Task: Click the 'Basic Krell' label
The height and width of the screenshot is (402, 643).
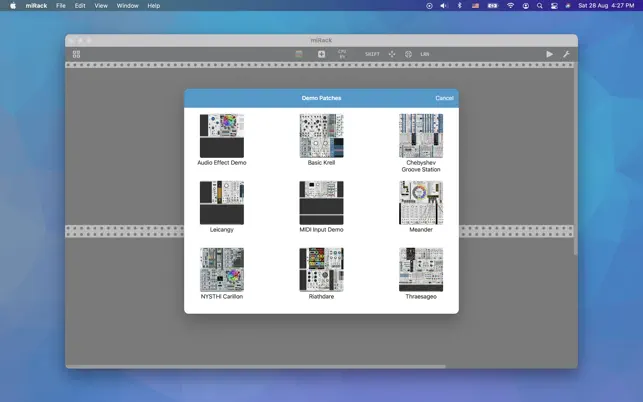Action: click(322, 163)
